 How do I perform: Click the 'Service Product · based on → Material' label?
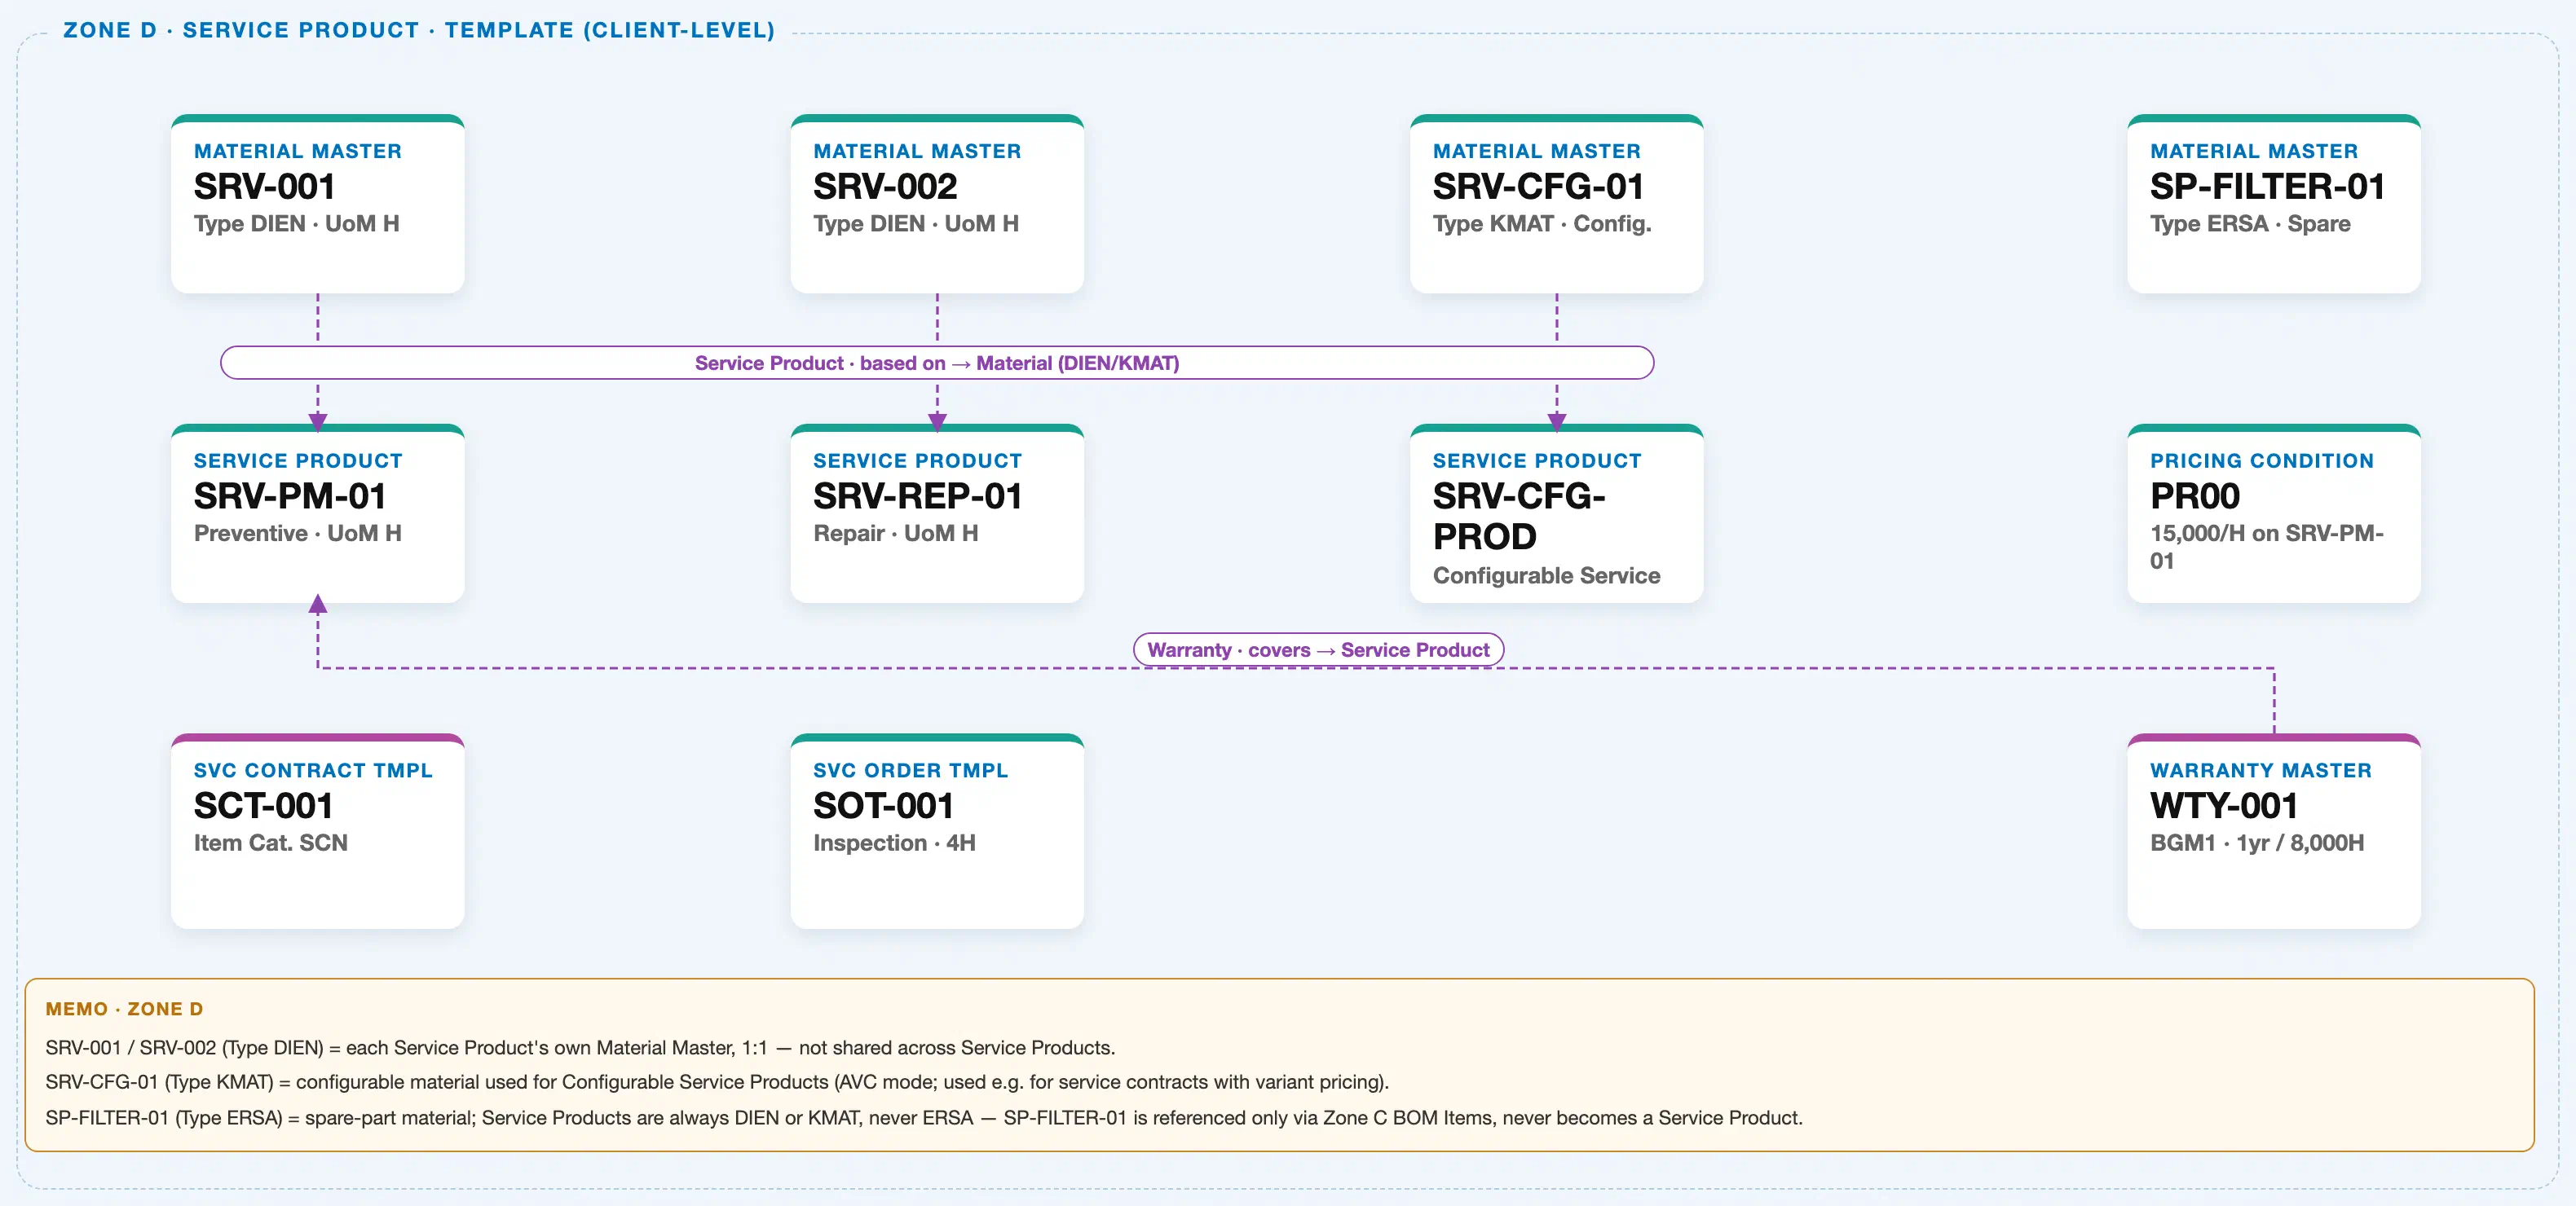point(937,363)
